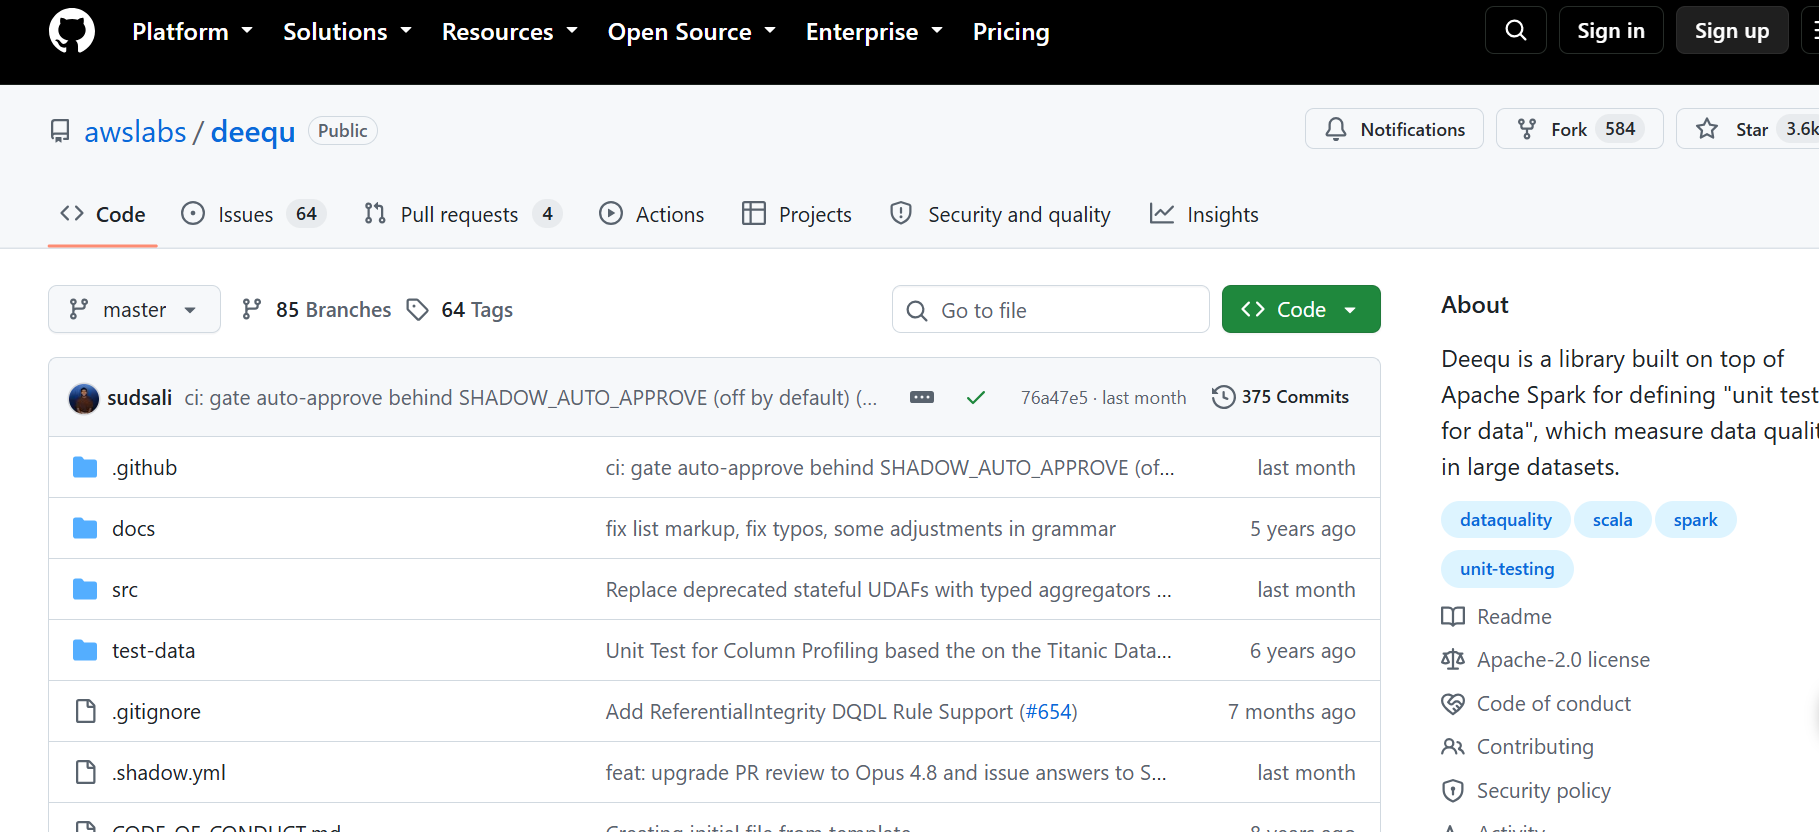Open the spark topic tag
Screen dimensions: 1819x832
(1695, 520)
